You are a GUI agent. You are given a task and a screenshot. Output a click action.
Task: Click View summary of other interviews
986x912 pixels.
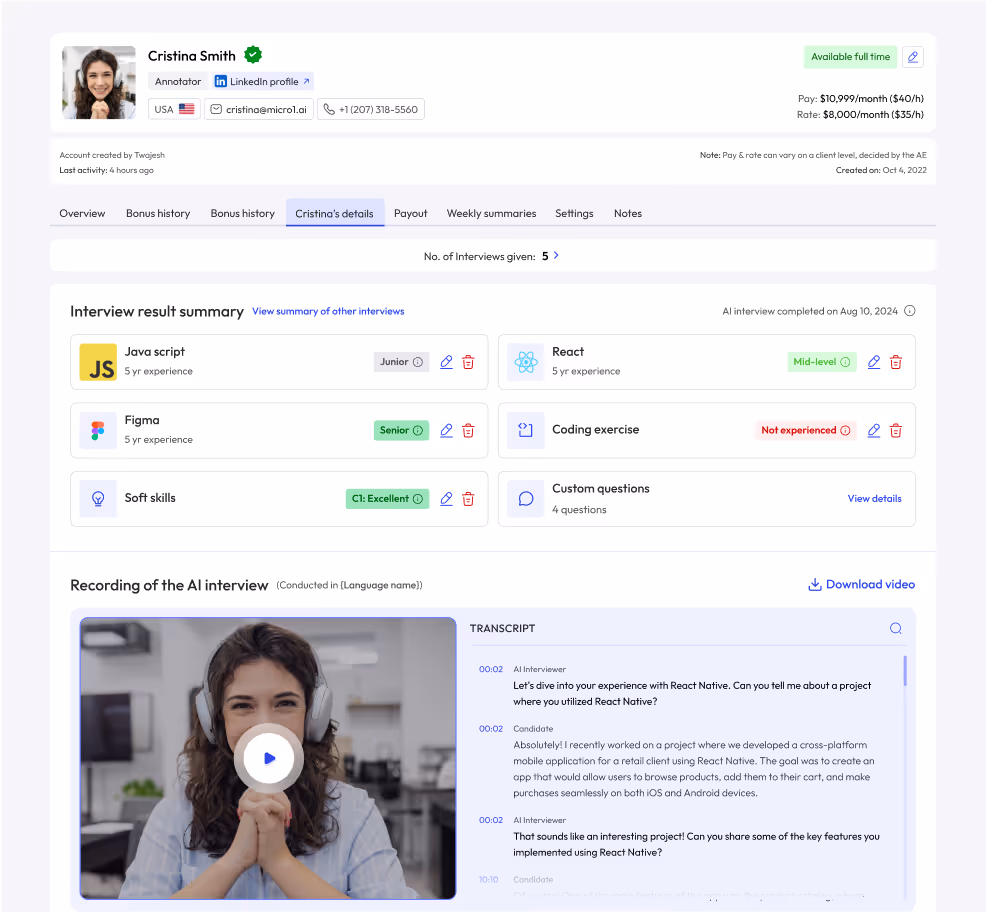coord(328,311)
